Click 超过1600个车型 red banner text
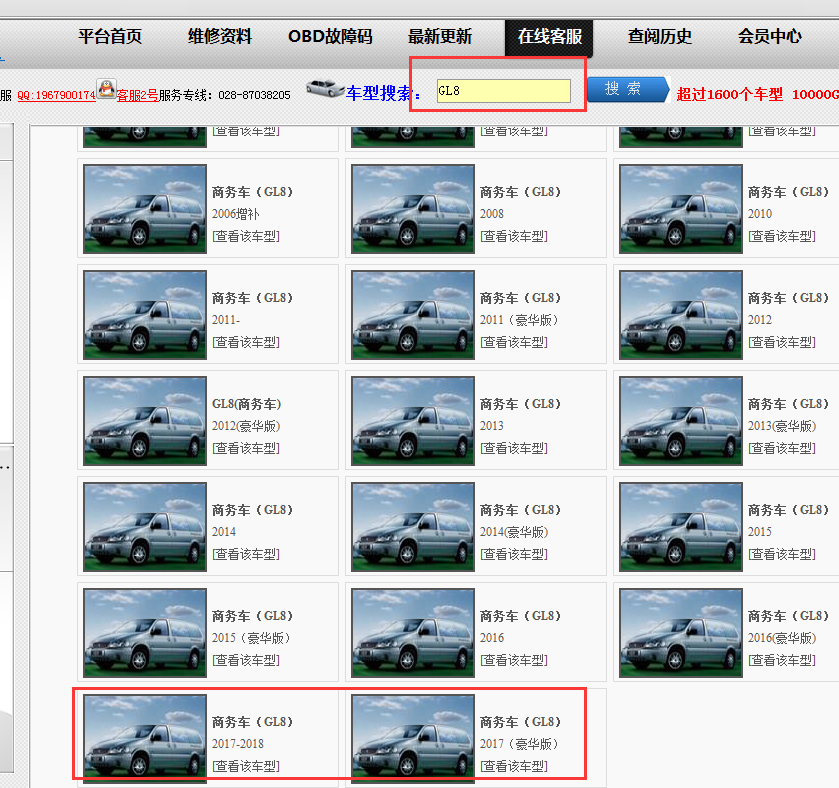The image size is (839, 788). tap(729, 95)
